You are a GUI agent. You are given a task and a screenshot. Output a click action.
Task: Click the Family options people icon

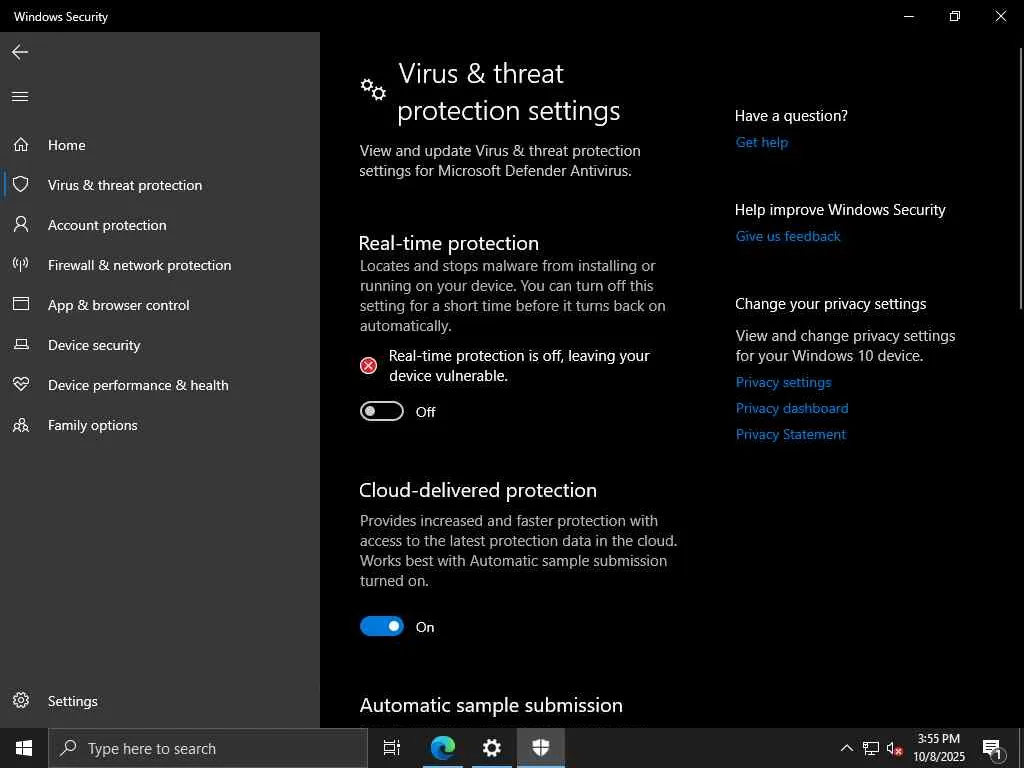[20, 425]
